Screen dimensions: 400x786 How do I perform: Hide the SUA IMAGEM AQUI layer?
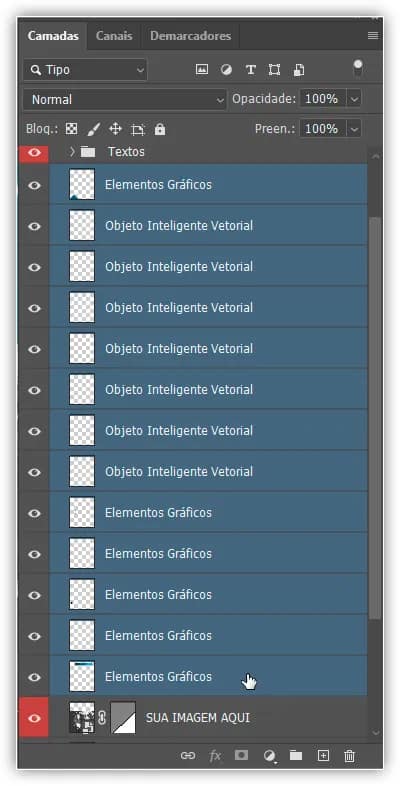point(34,718)
